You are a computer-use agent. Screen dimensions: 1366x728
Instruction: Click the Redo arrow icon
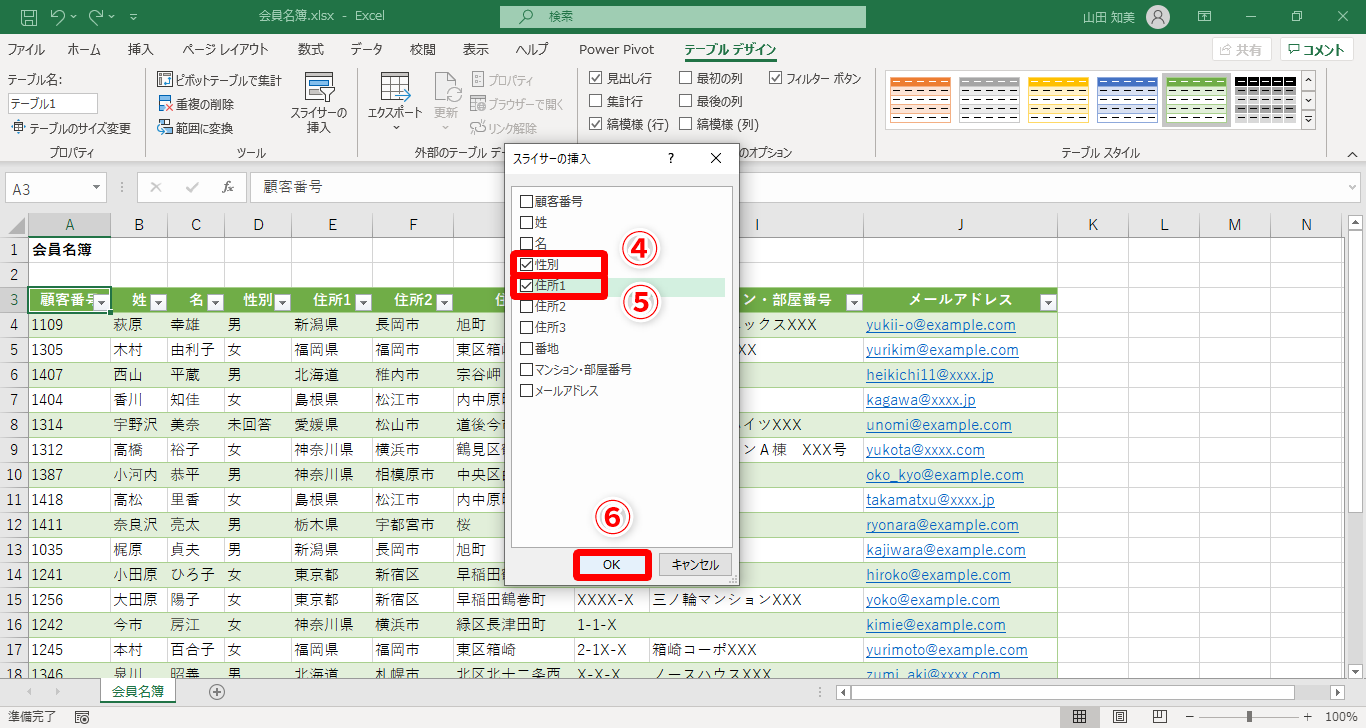click(x=97, y=17)
